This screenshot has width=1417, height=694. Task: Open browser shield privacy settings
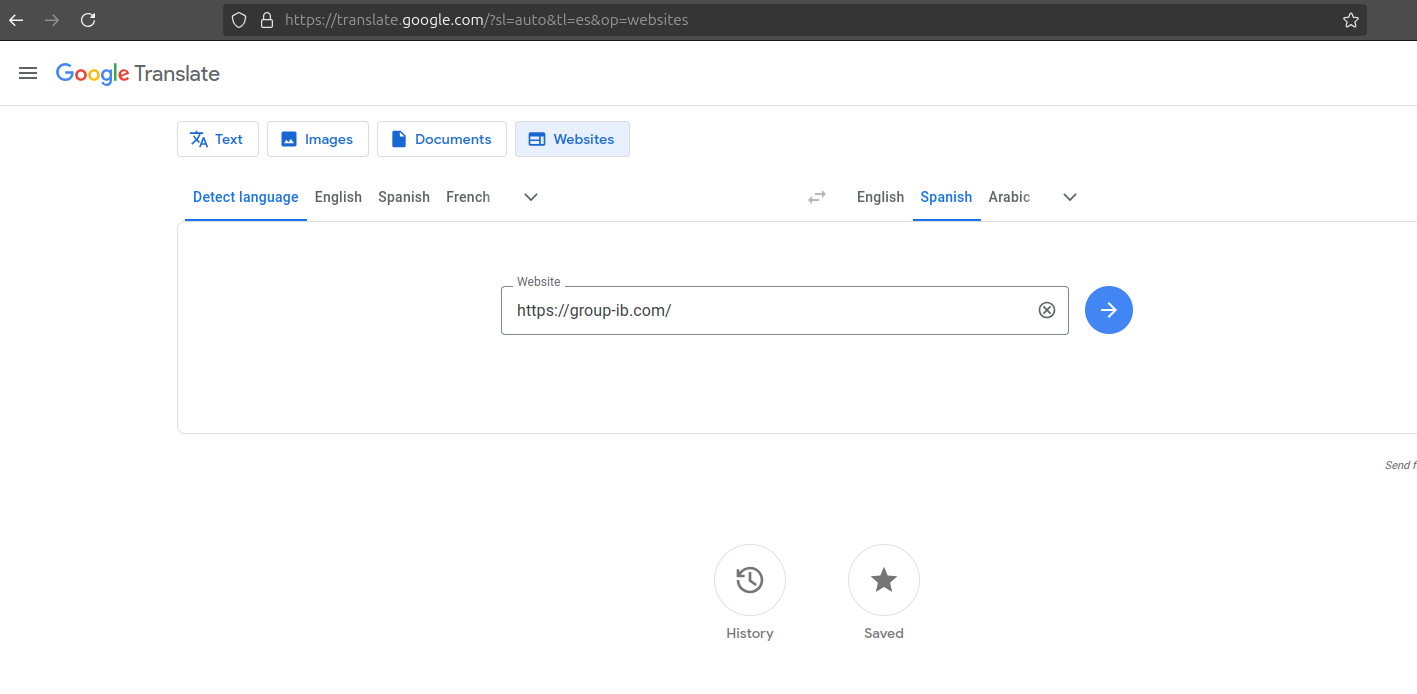238,19
